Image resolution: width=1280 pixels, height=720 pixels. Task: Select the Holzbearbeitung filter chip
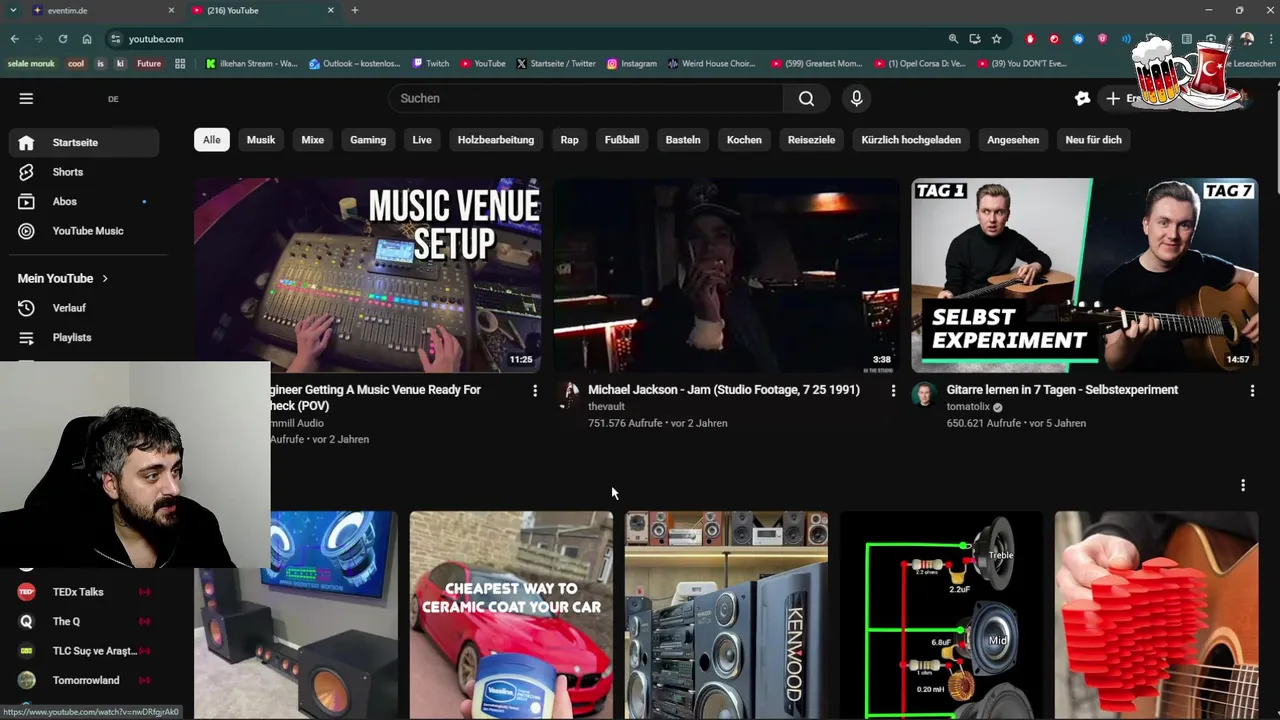[496, 140]
